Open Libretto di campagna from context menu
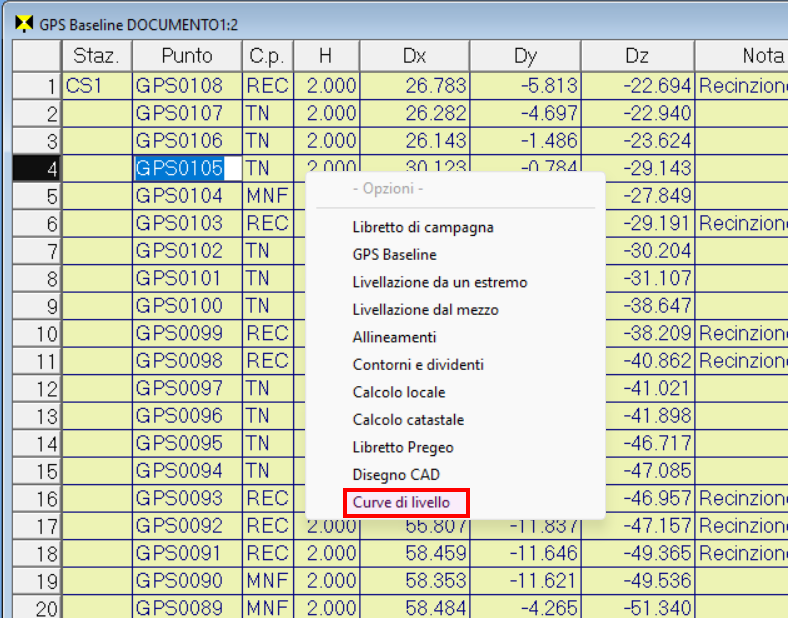 point(422,227)
